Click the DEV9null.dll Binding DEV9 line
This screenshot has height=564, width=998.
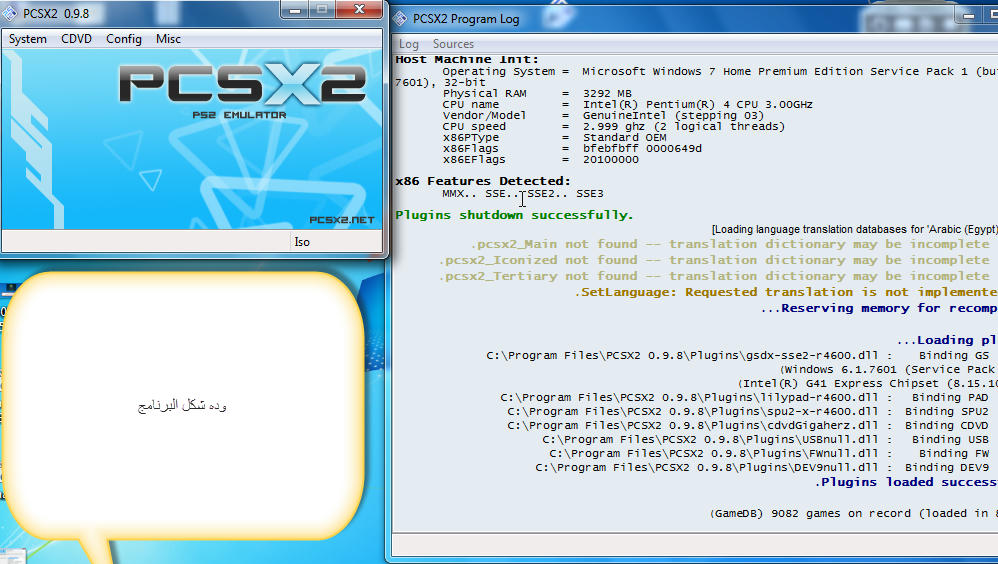pyautogui.click(x=763, y=468)
